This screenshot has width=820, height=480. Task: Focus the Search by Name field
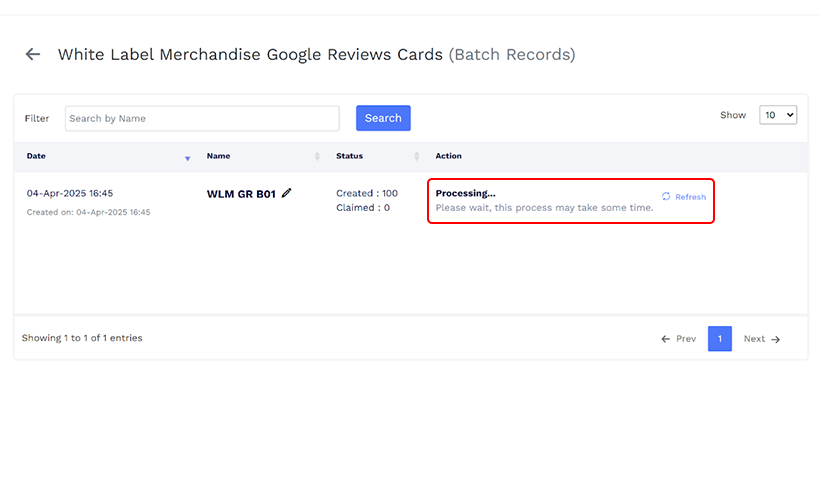pos(202,118)
